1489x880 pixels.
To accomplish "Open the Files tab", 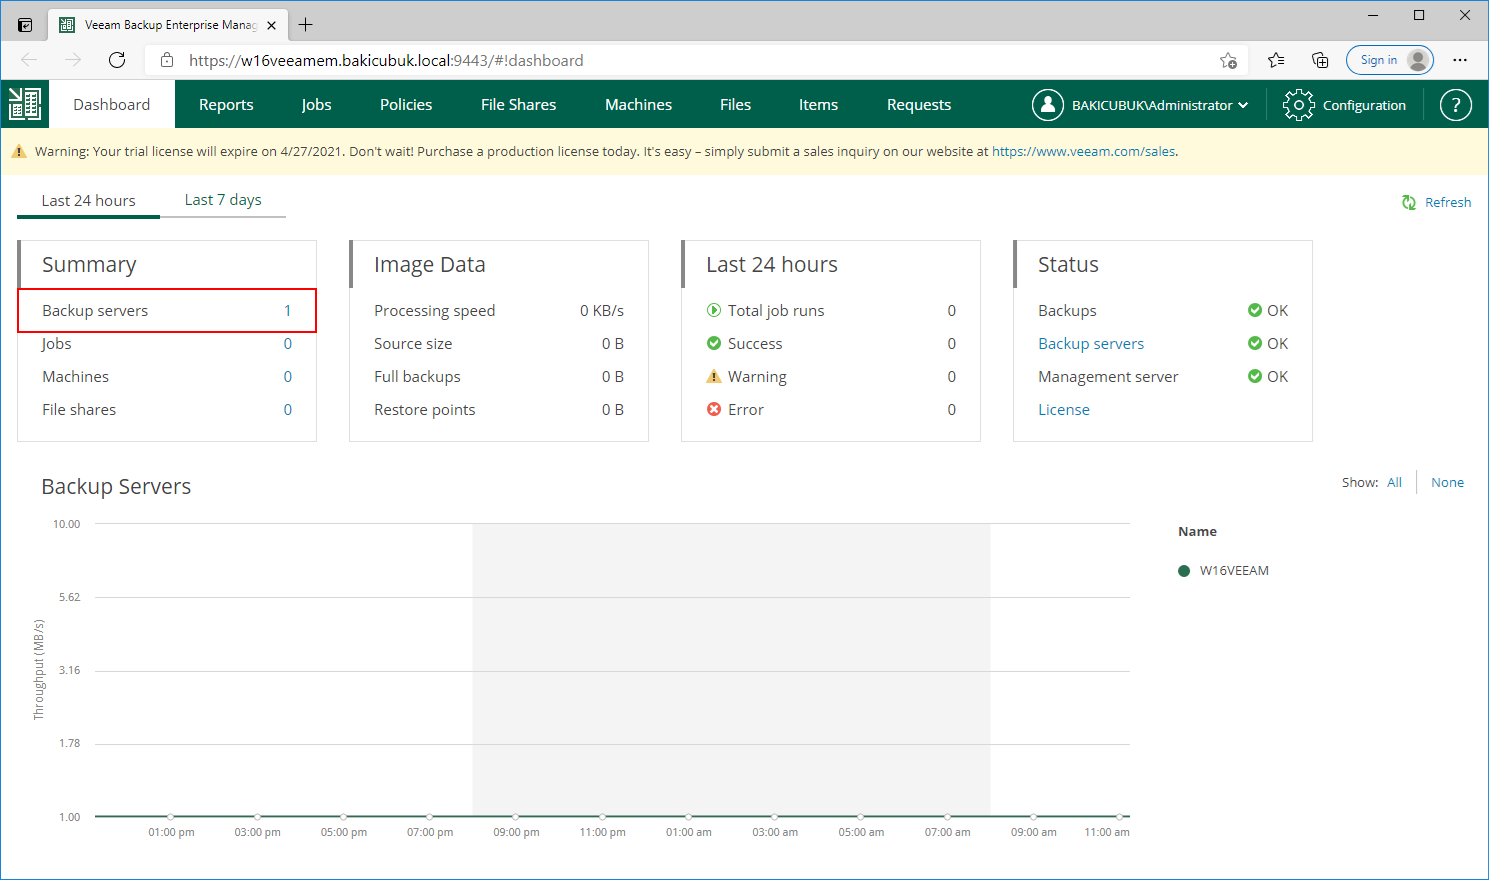I will pos(735,104).
